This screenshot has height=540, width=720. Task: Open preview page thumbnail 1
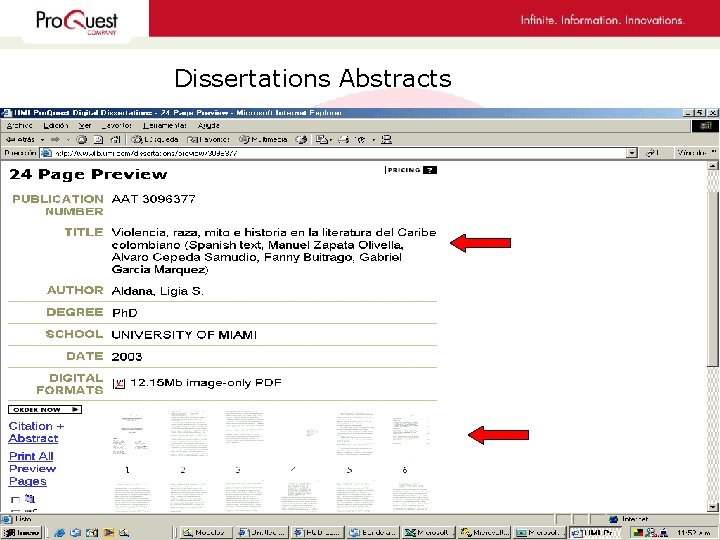coord(132,434)
